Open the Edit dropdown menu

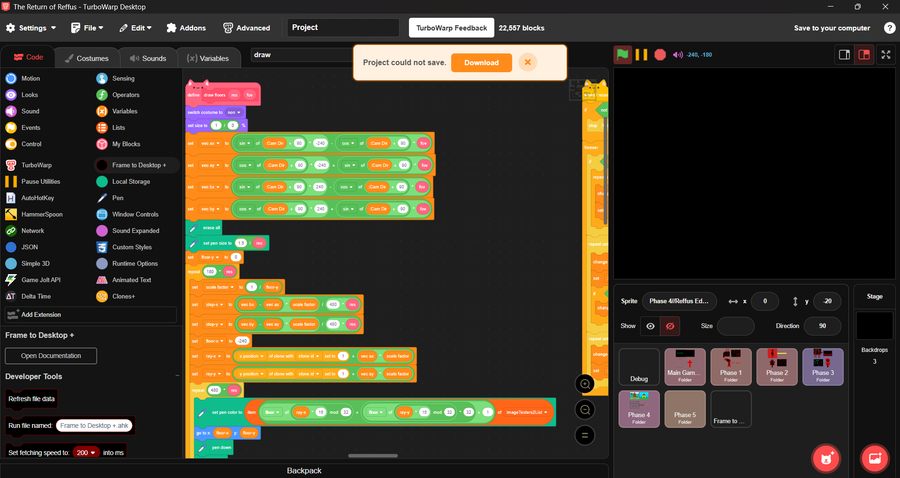click(135, 28)
